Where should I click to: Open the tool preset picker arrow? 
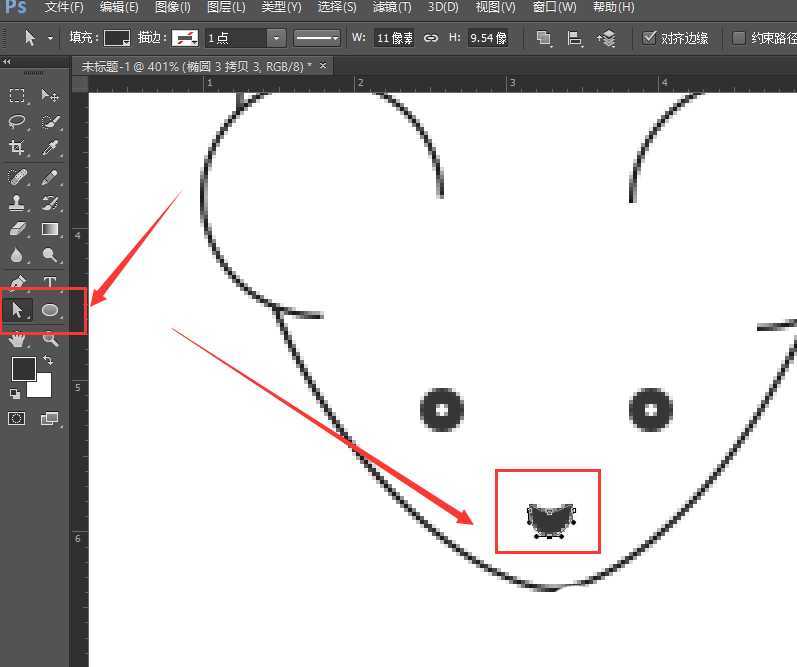coord(51,38)
